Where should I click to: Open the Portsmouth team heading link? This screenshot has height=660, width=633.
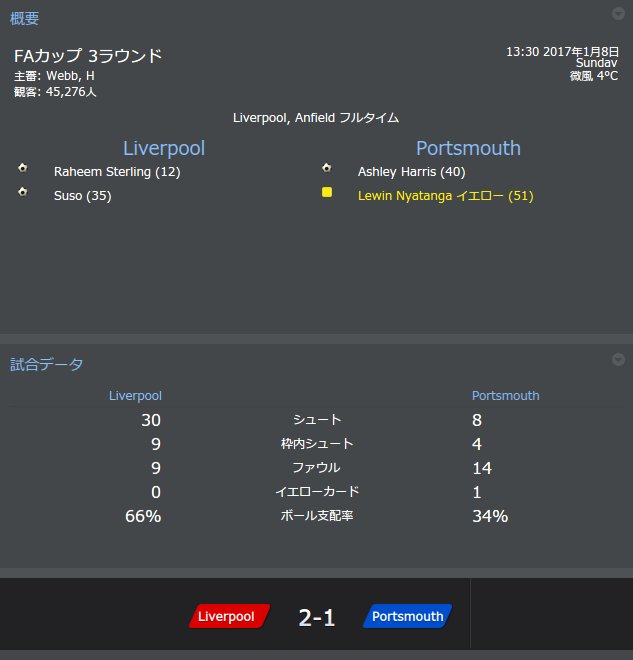pyautogui.click(x=468, y=148)
